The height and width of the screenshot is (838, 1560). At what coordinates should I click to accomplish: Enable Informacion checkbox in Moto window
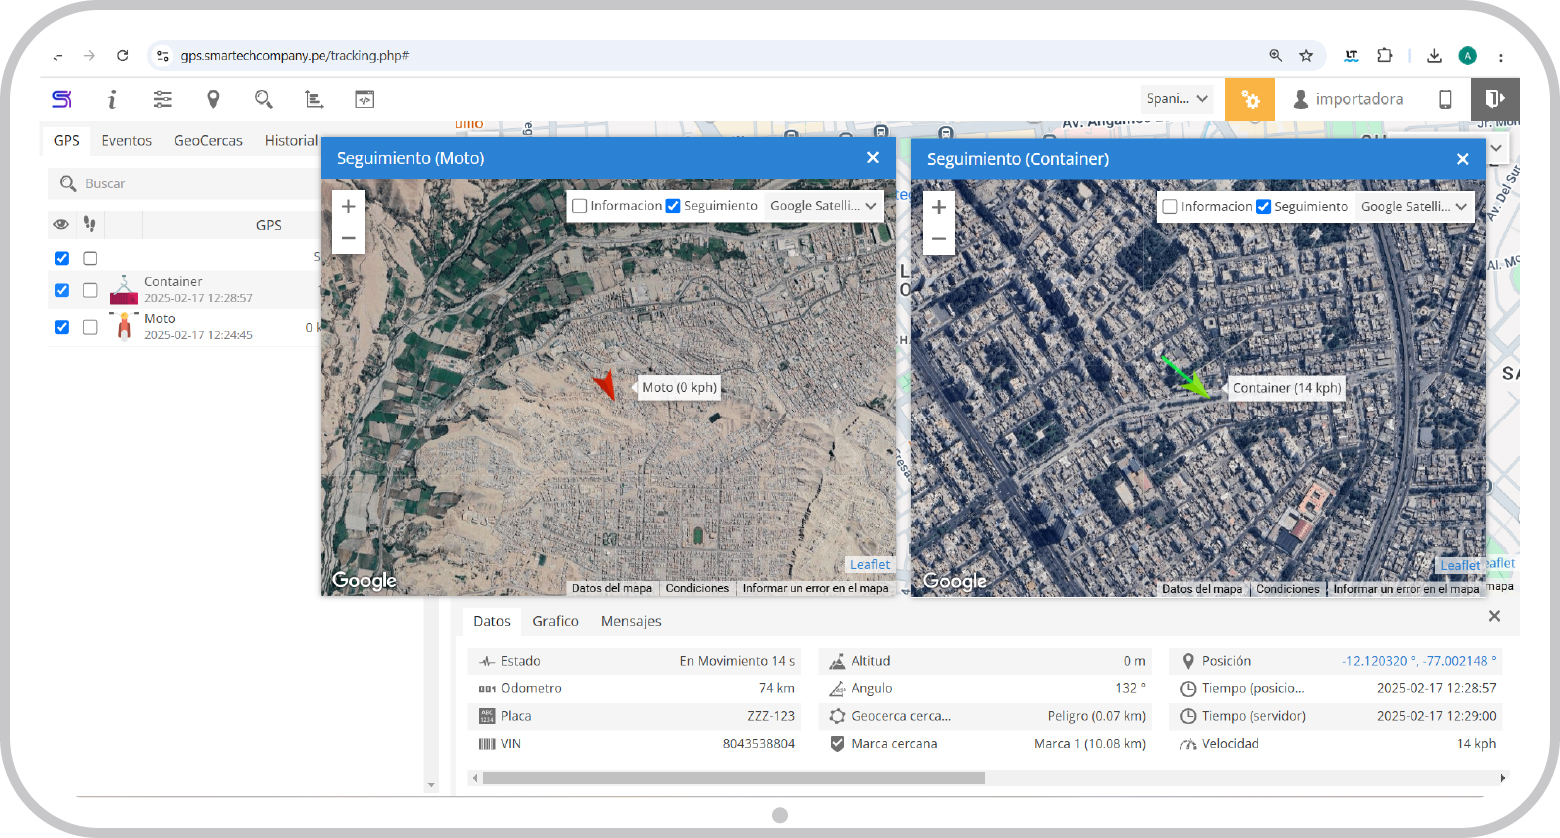pos(579,206)
